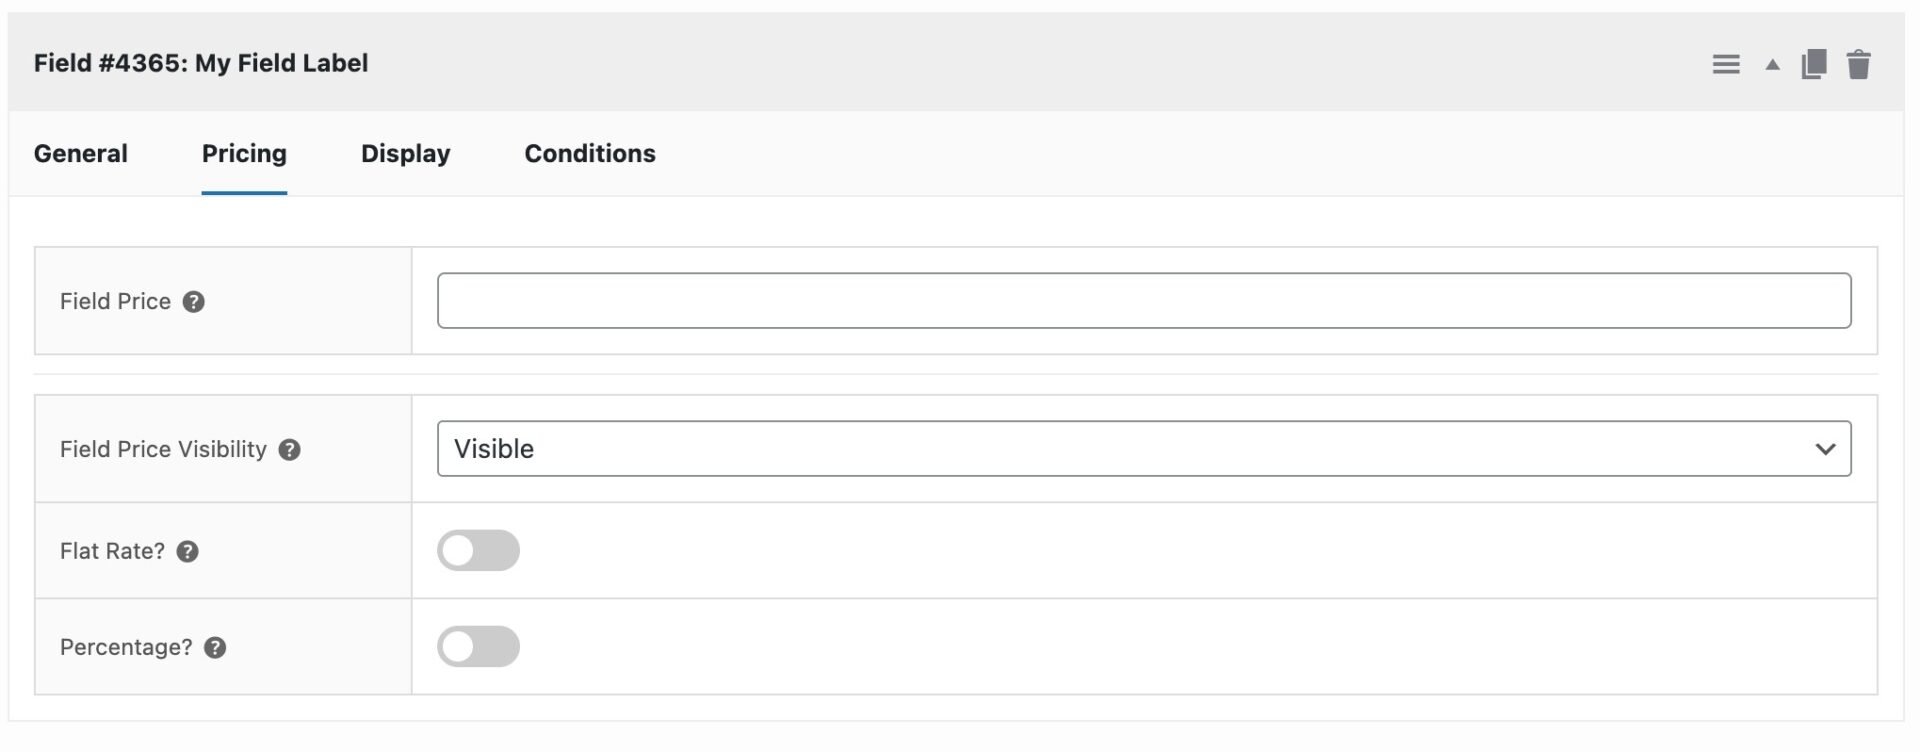Click inside the Field Price input box
Viewport: 1920px width, 752px height.
[1140, 300]
